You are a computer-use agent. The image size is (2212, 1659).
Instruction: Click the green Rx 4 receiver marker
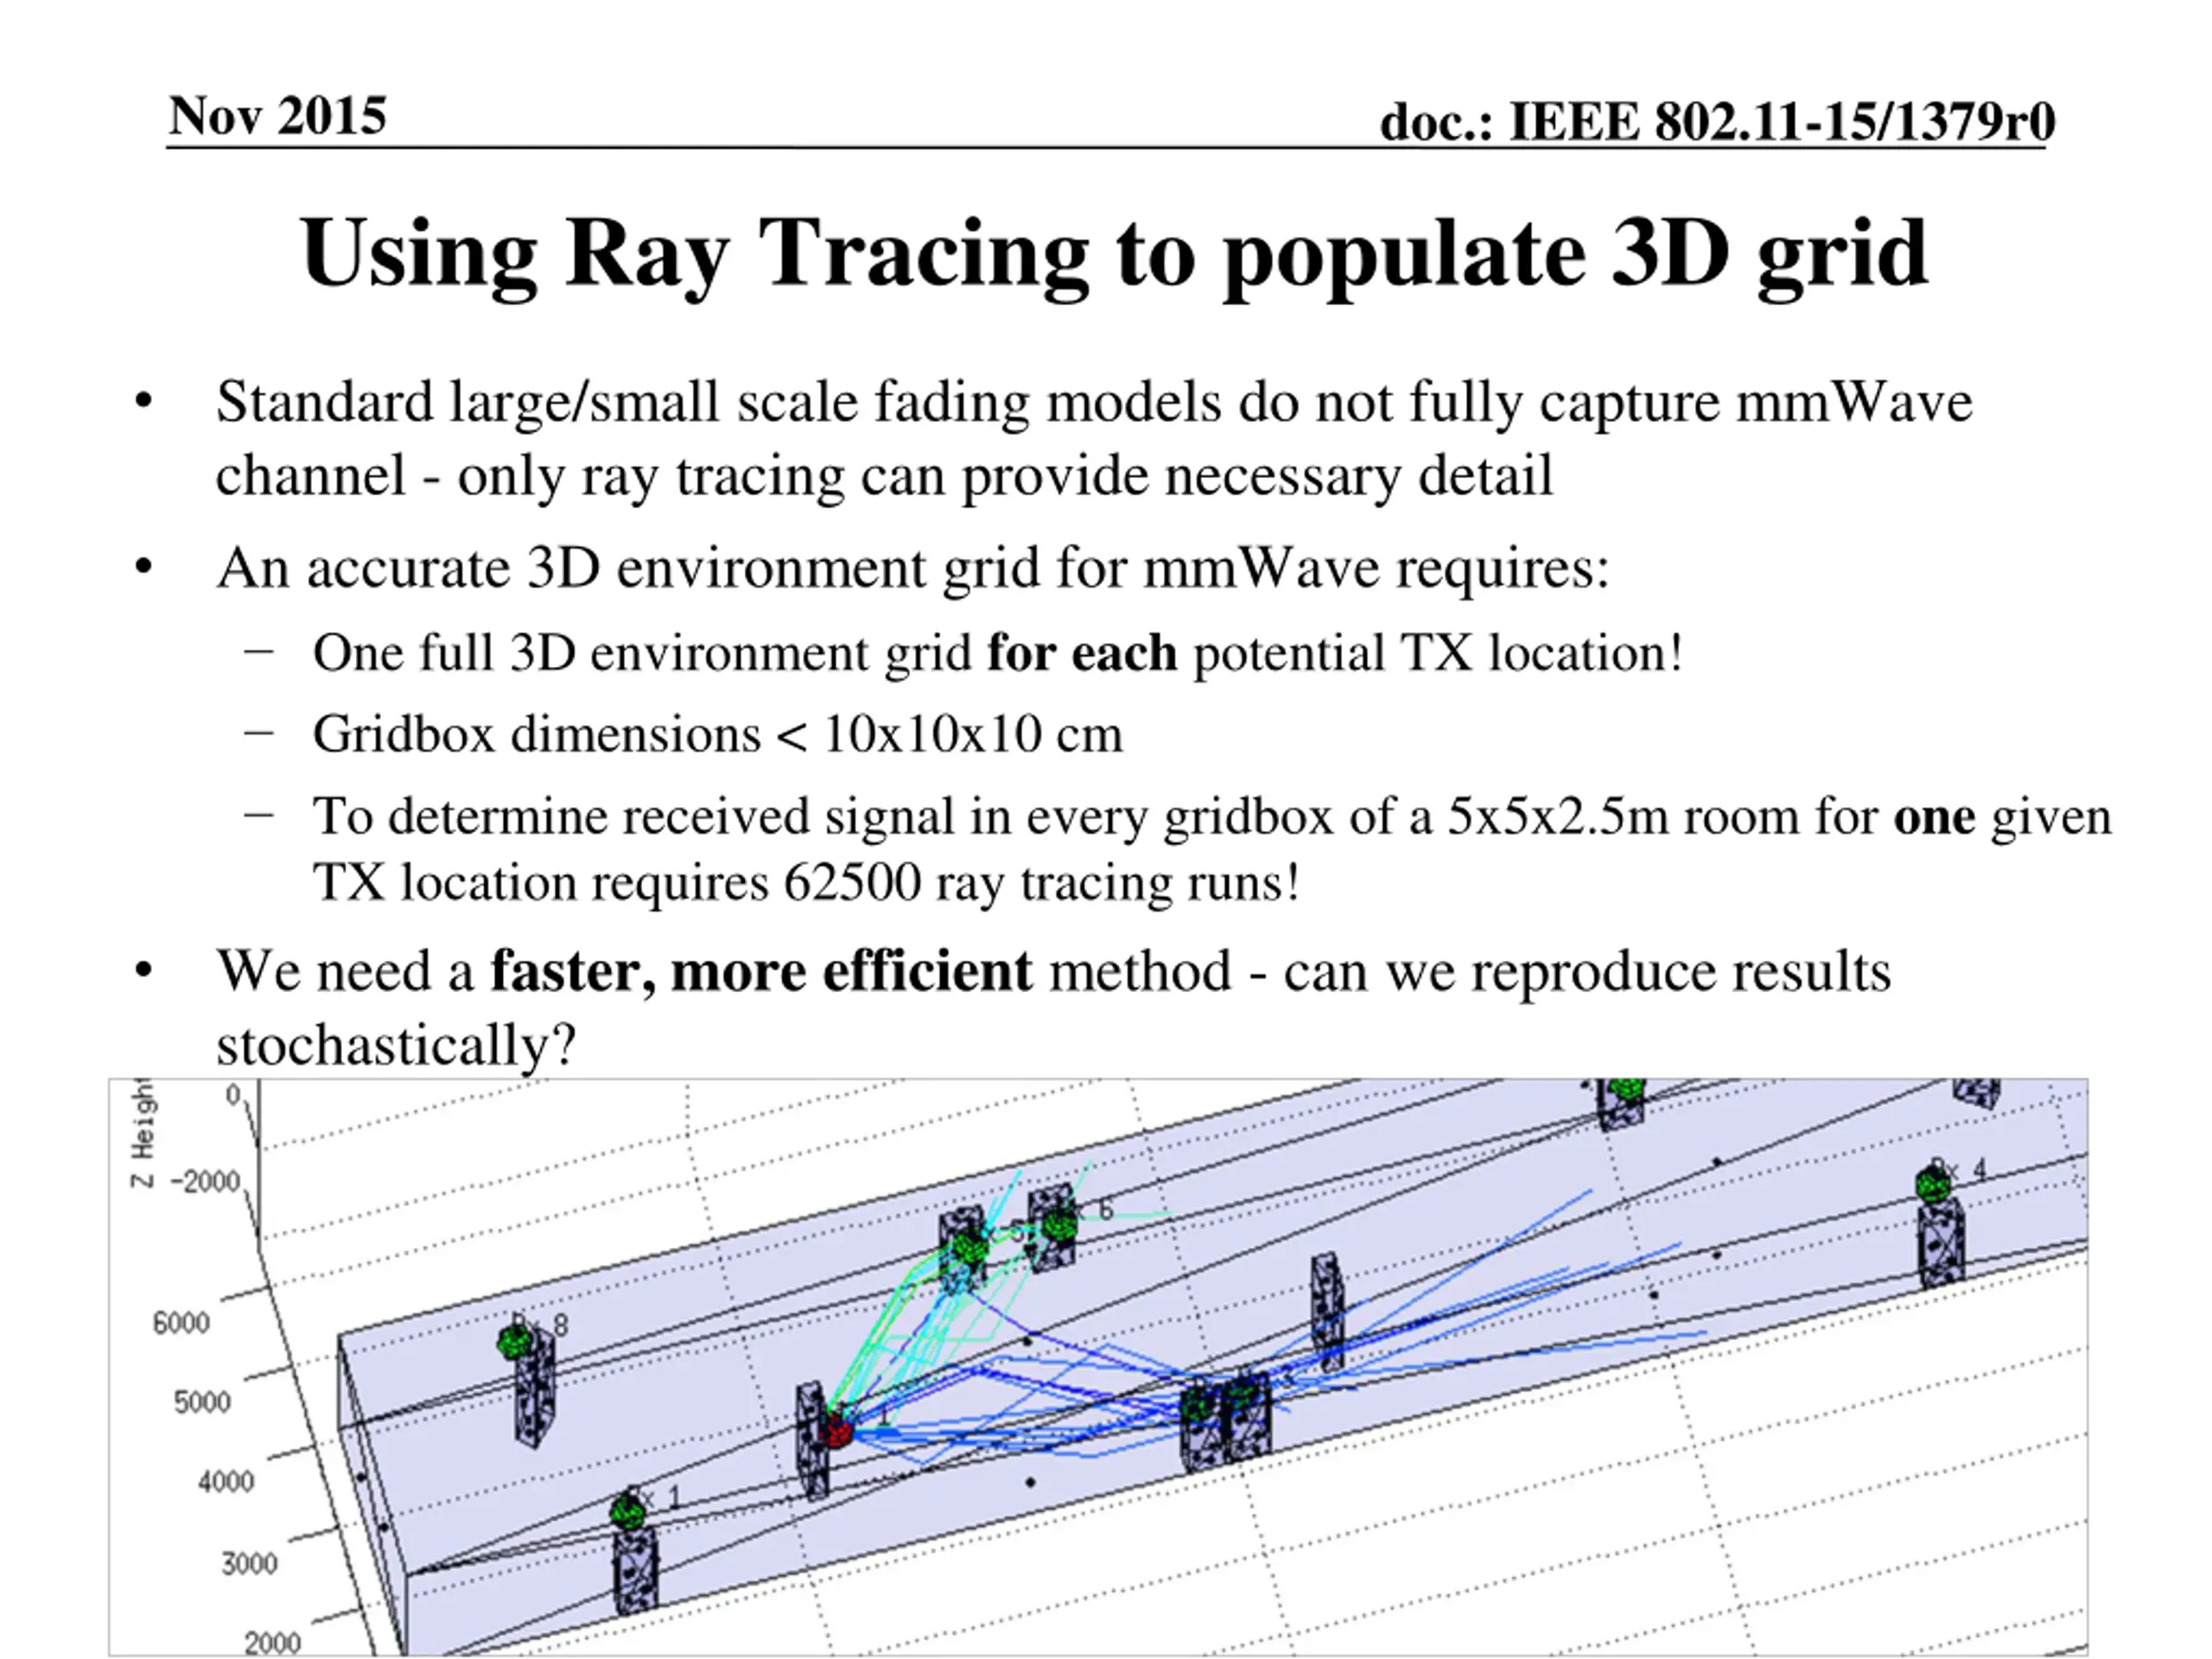tap(1933, 1186)
